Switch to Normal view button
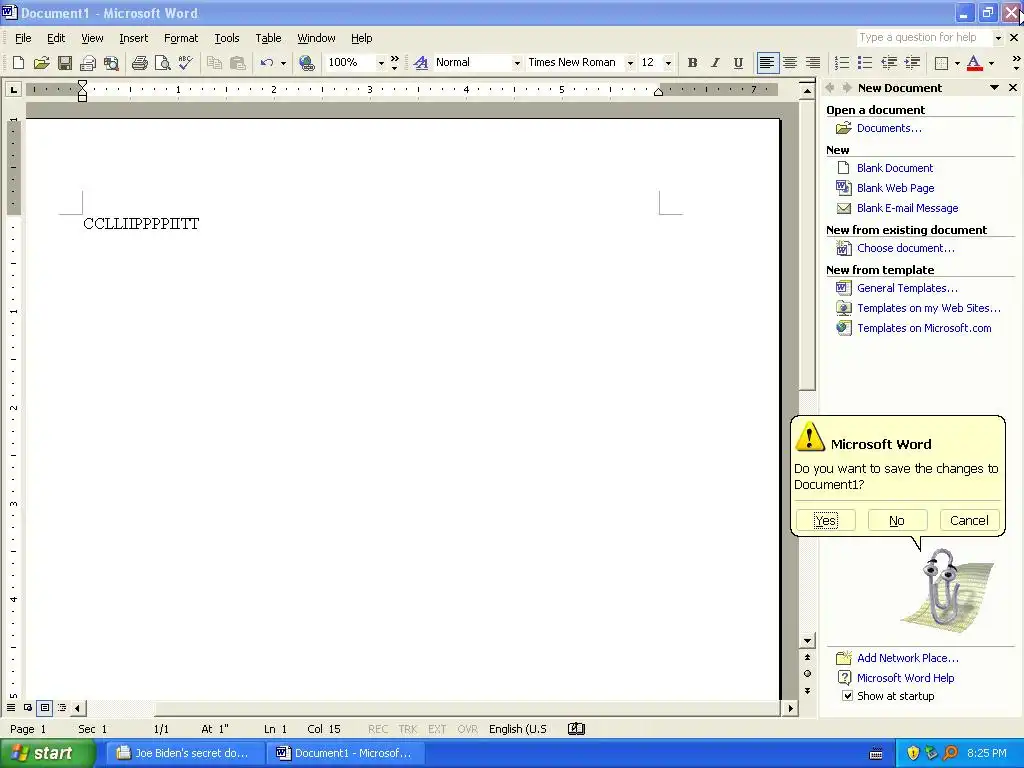 11,708
